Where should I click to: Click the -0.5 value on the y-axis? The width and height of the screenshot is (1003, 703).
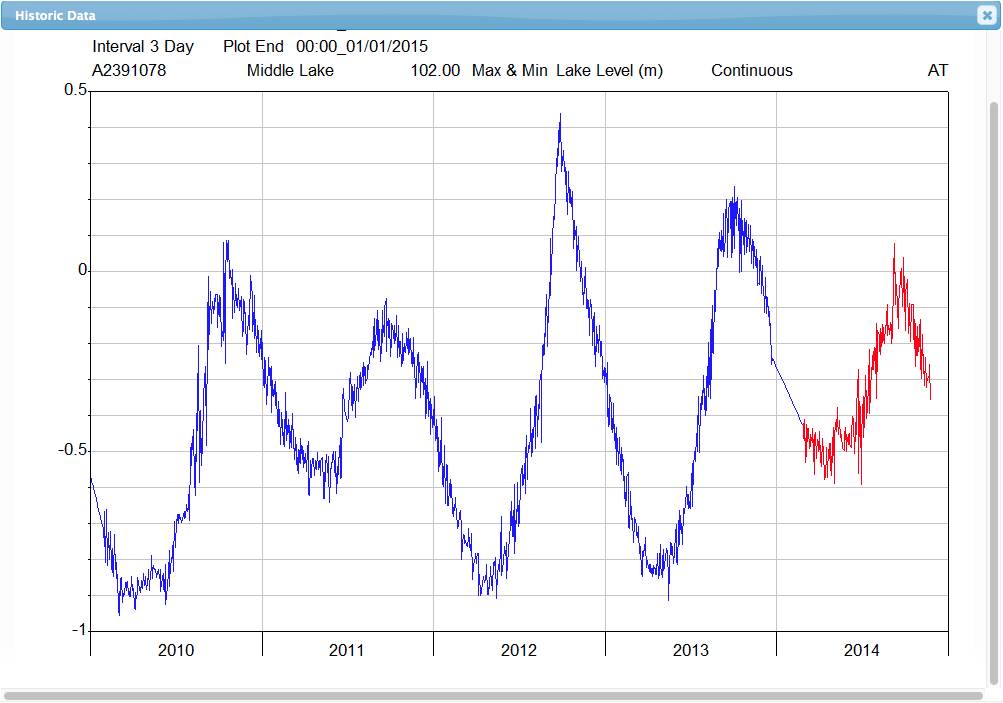point(72,450)
